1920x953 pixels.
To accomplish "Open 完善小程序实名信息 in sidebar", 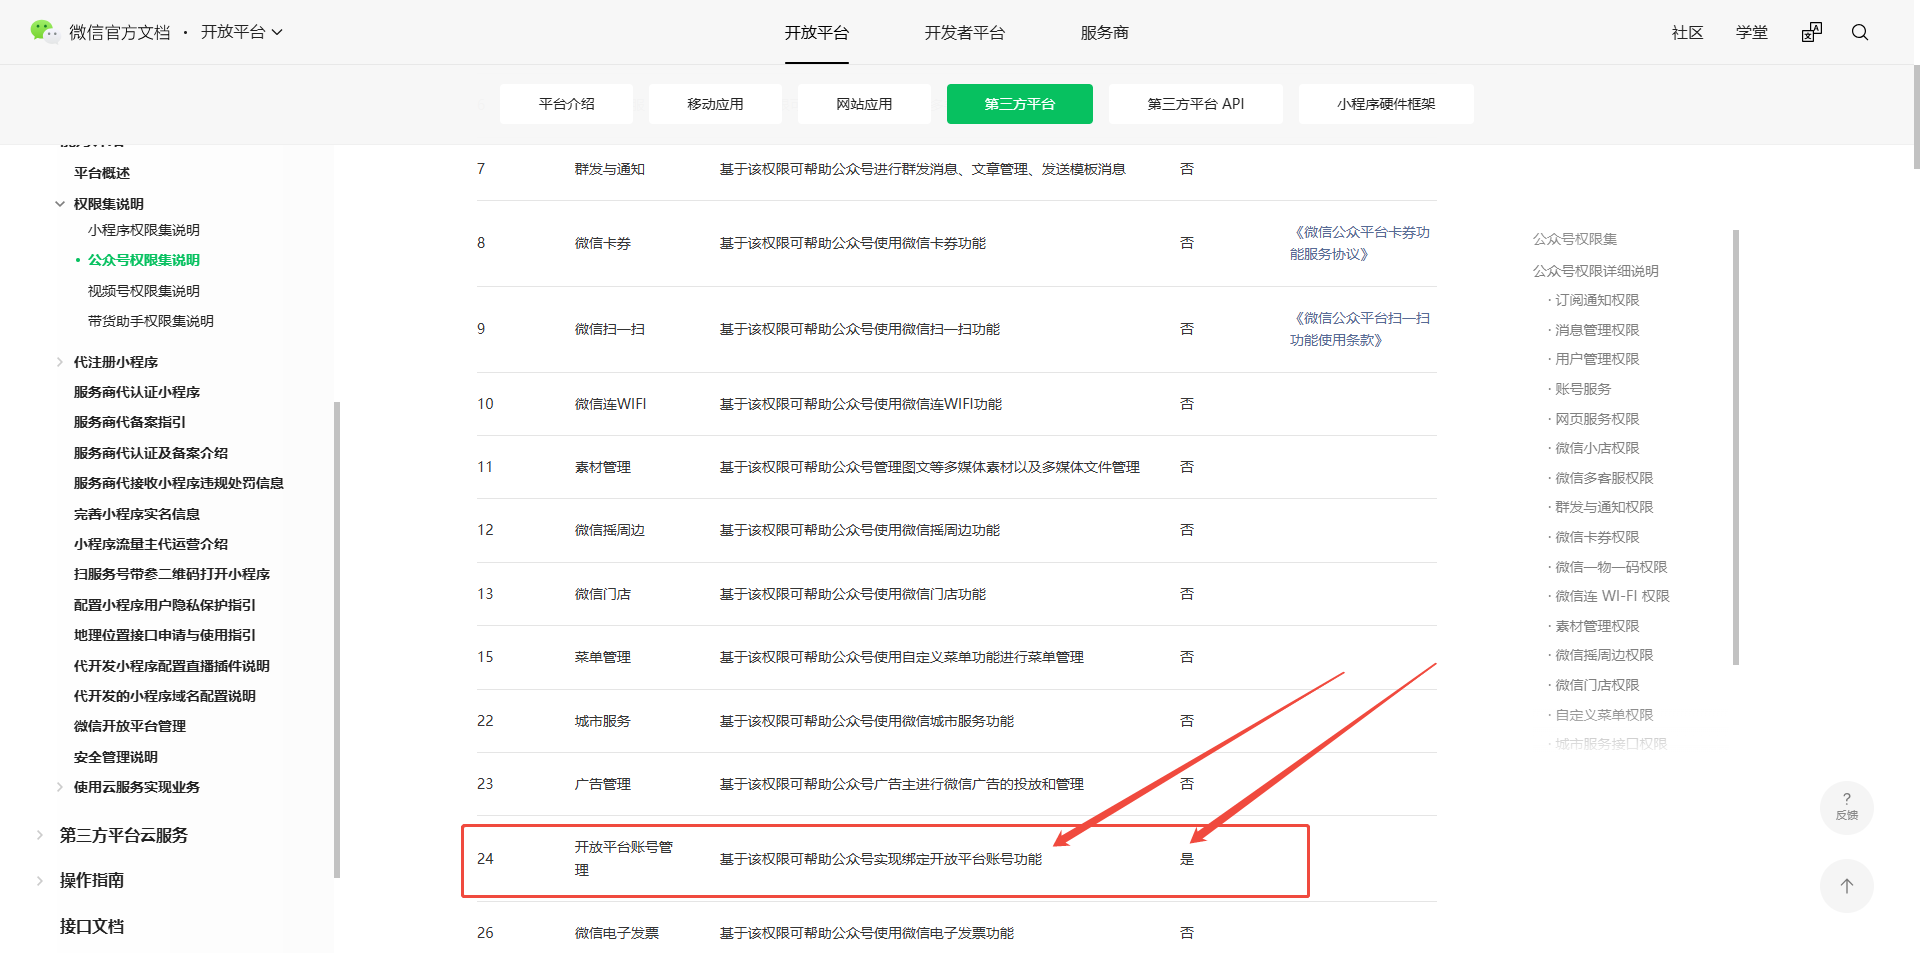I will tap(137, 514).
